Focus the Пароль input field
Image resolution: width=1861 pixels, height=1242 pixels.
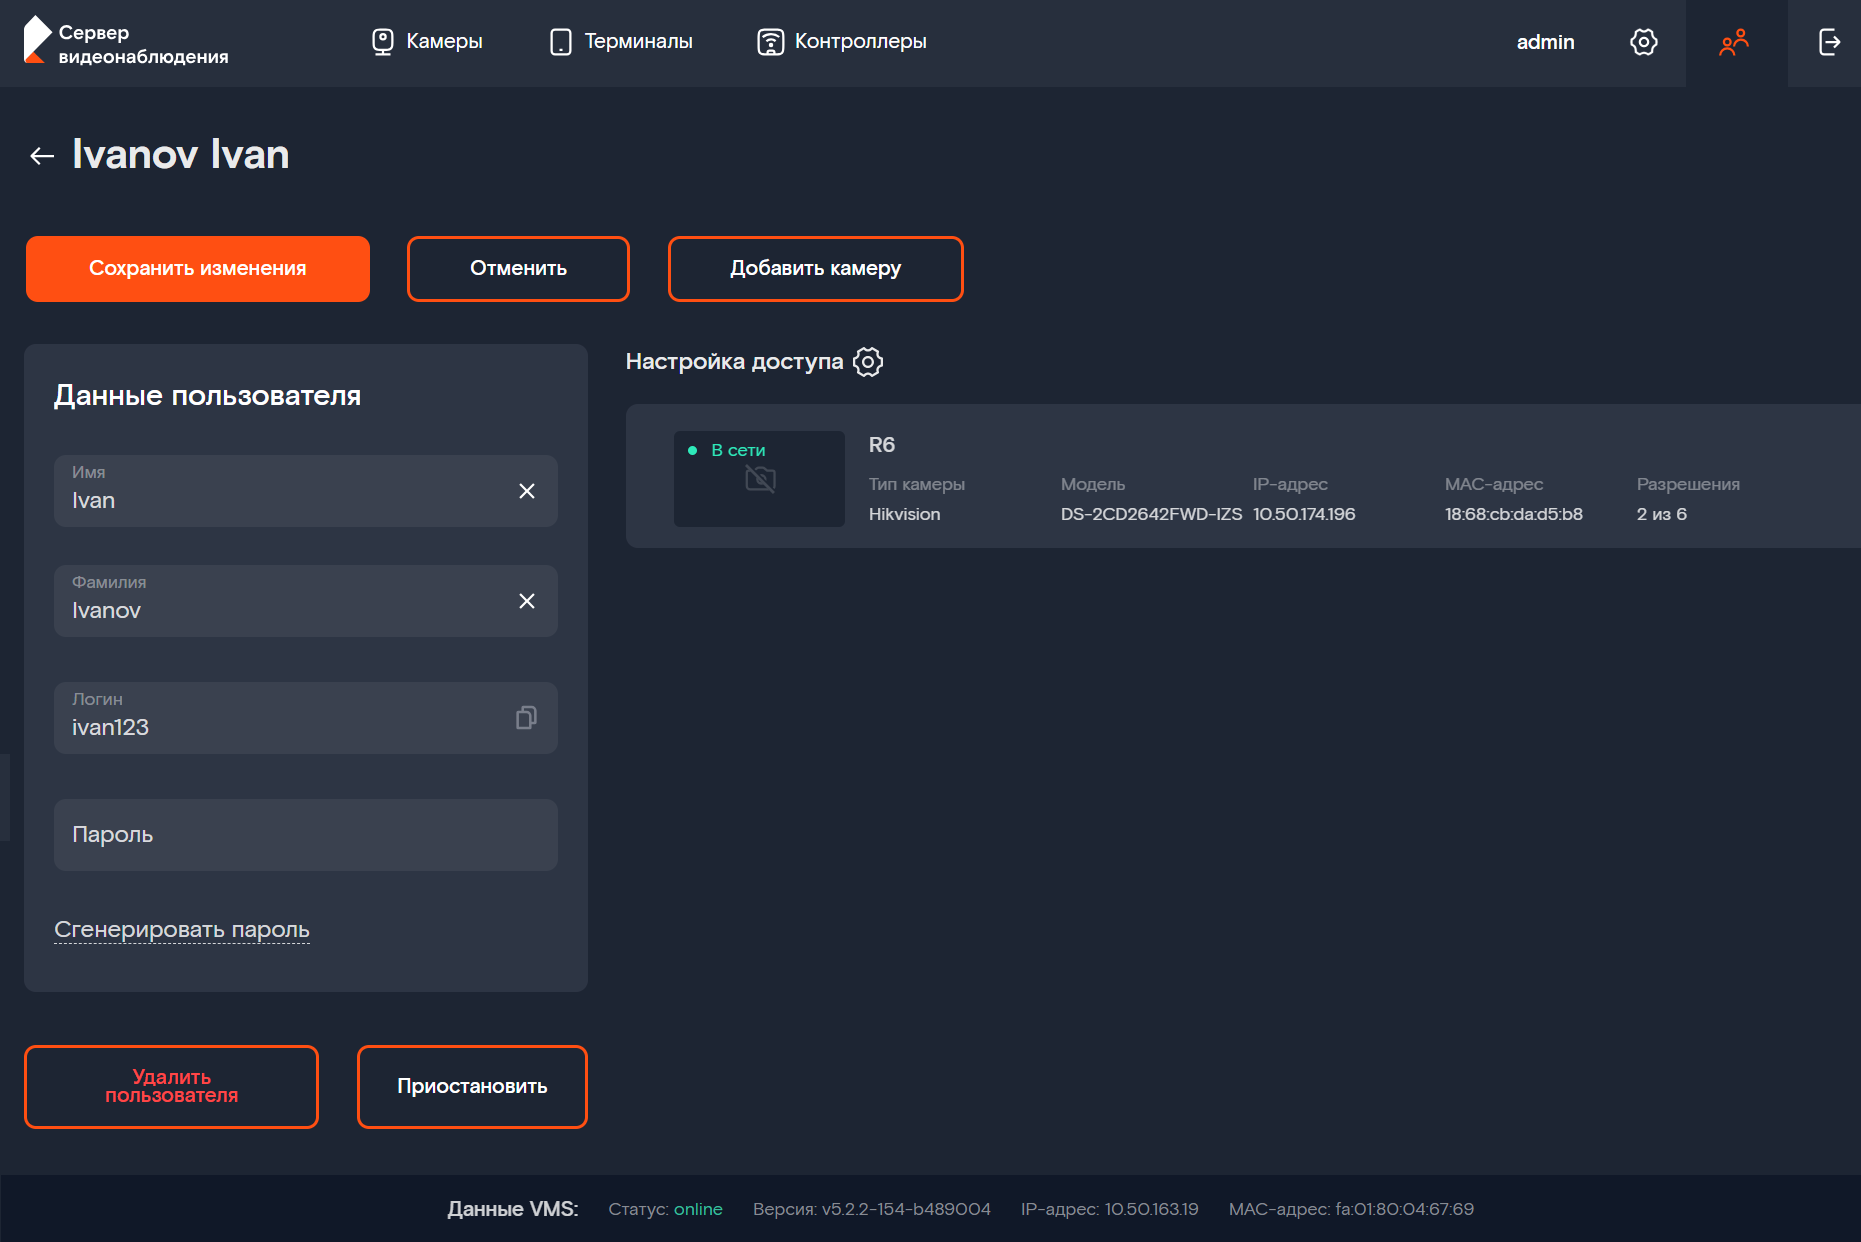coord(305,835)
